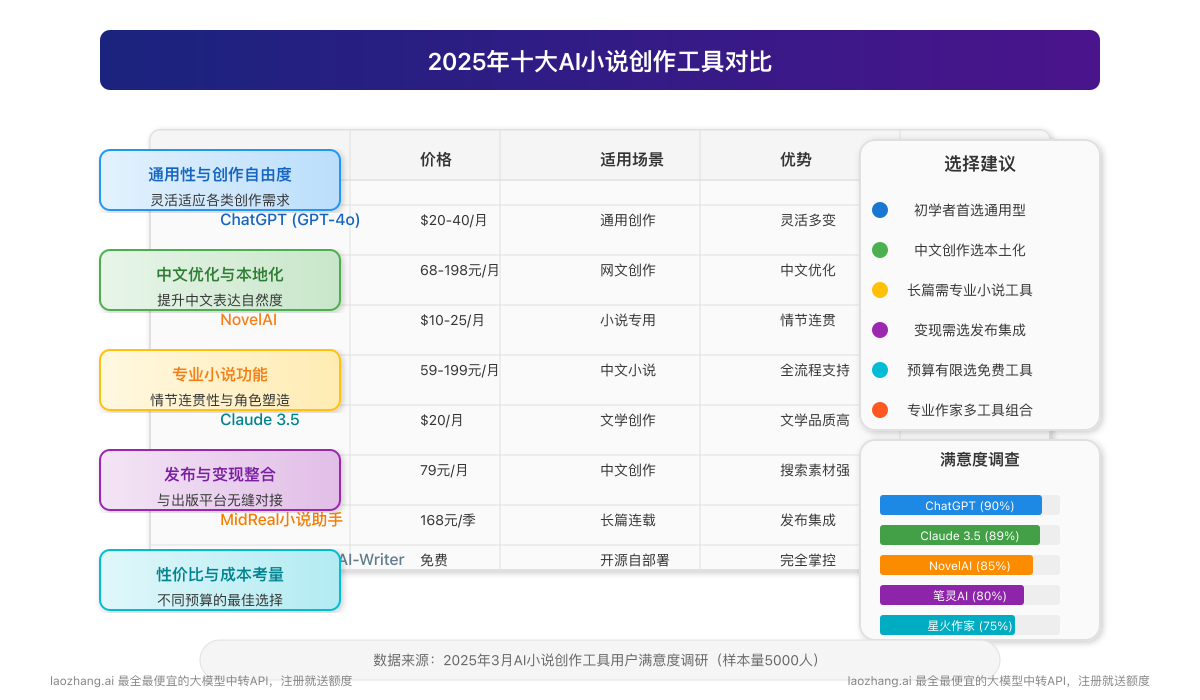Image resolution: width=1200 pixels, height=700 pixels.
Task: Click the 预算有限选免费工具 suggestion text
Action: [970, 370]
